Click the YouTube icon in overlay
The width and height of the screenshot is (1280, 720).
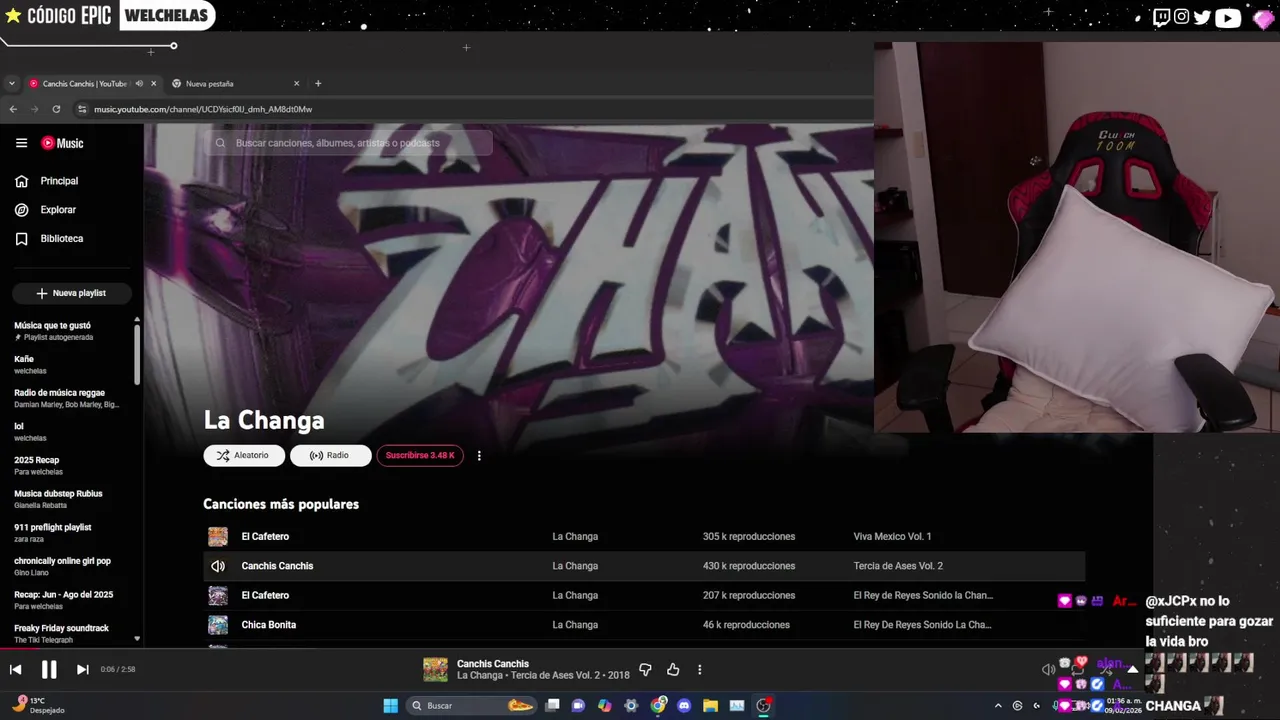[1228, 17]
